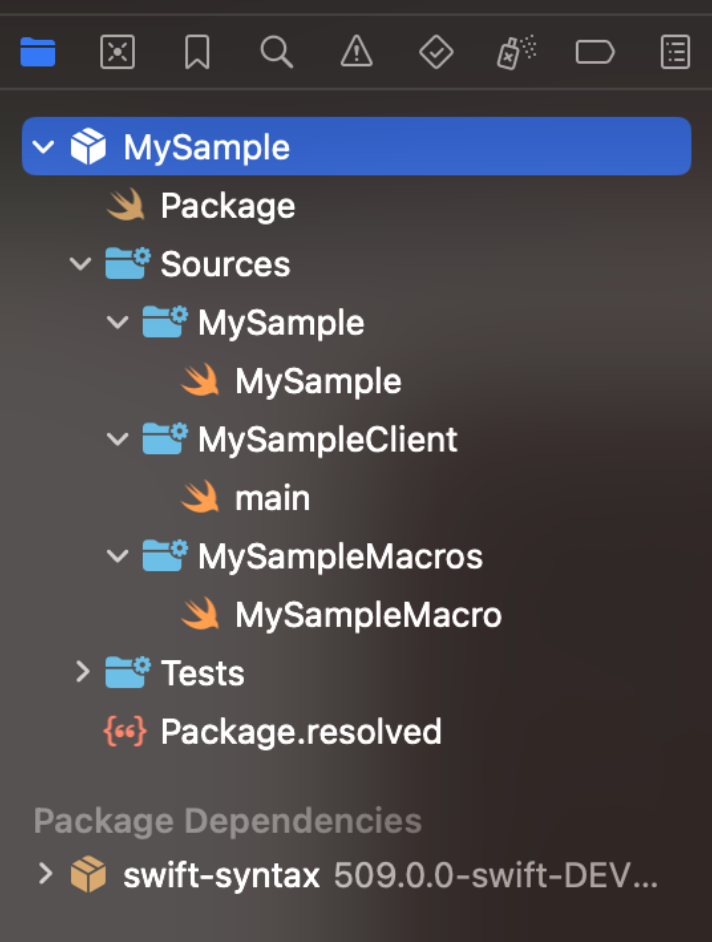712x942 pixels.
Task: Select the MySampleMacros folder
Action: [312, 556]
